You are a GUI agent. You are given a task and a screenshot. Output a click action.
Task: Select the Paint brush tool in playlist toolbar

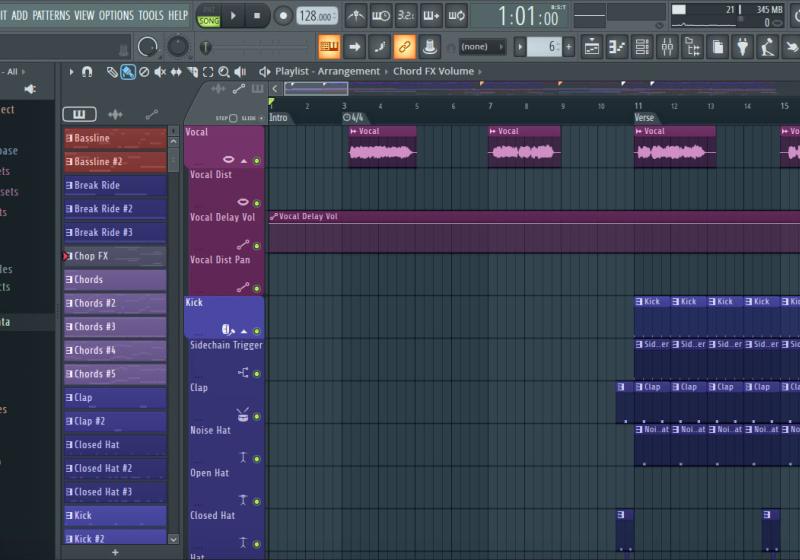[x=128, y=72]
